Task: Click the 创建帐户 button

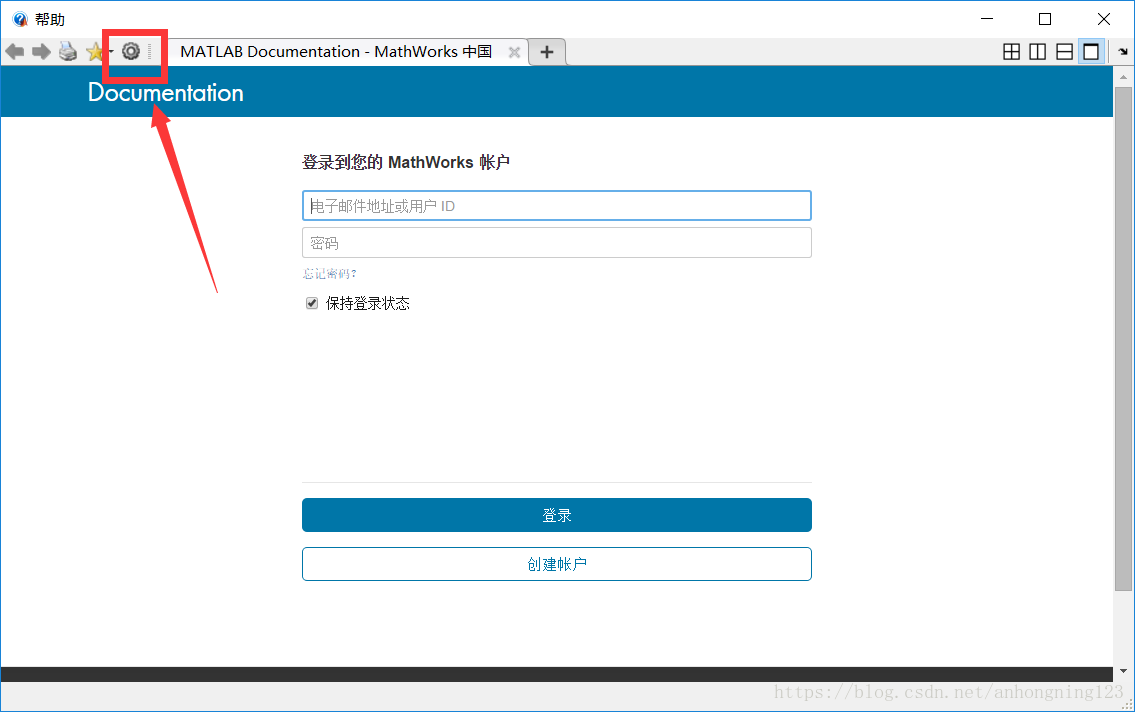Action: point(556,563)
